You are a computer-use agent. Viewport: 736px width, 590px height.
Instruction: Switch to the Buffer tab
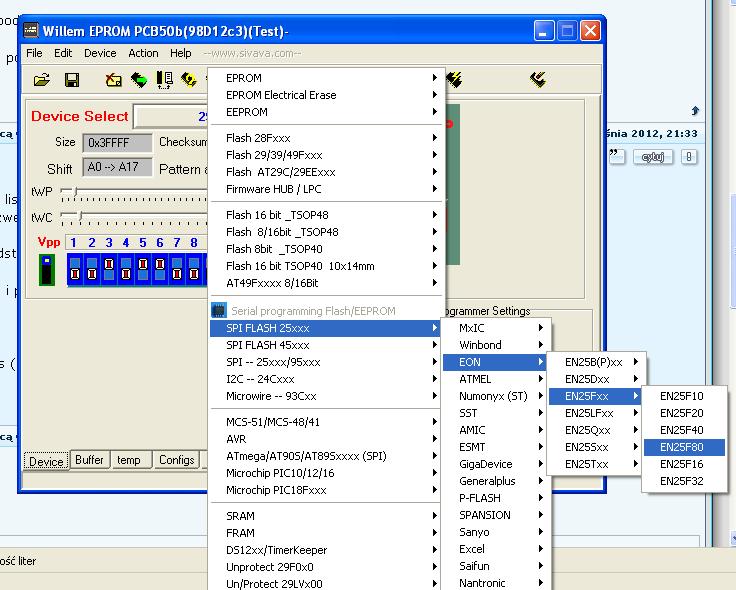pos(89,460)
